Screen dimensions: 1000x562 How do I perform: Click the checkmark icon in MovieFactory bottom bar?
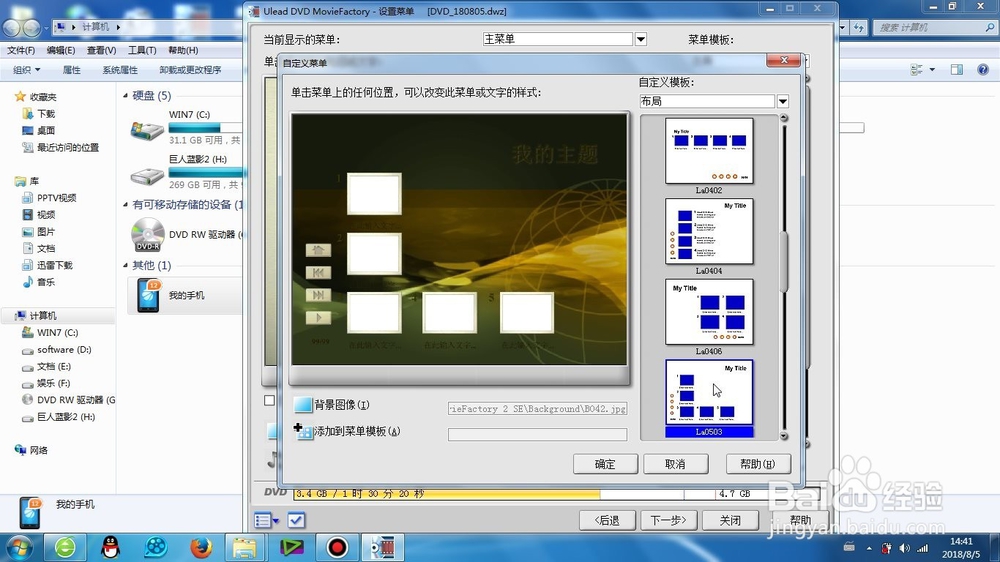296,521
